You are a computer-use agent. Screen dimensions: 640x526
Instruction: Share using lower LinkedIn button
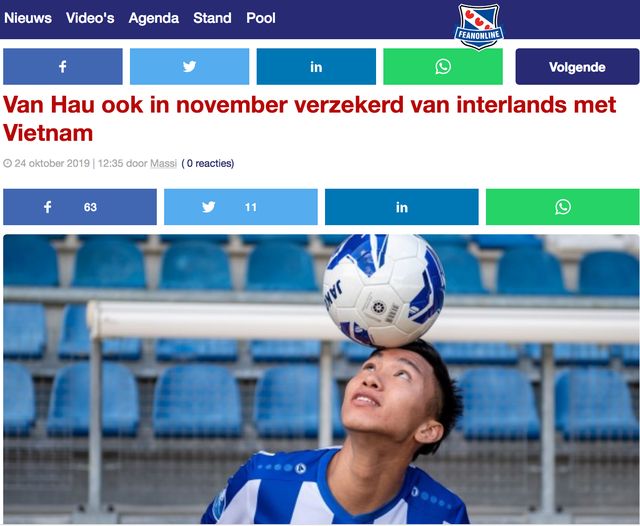coord(402,207)
